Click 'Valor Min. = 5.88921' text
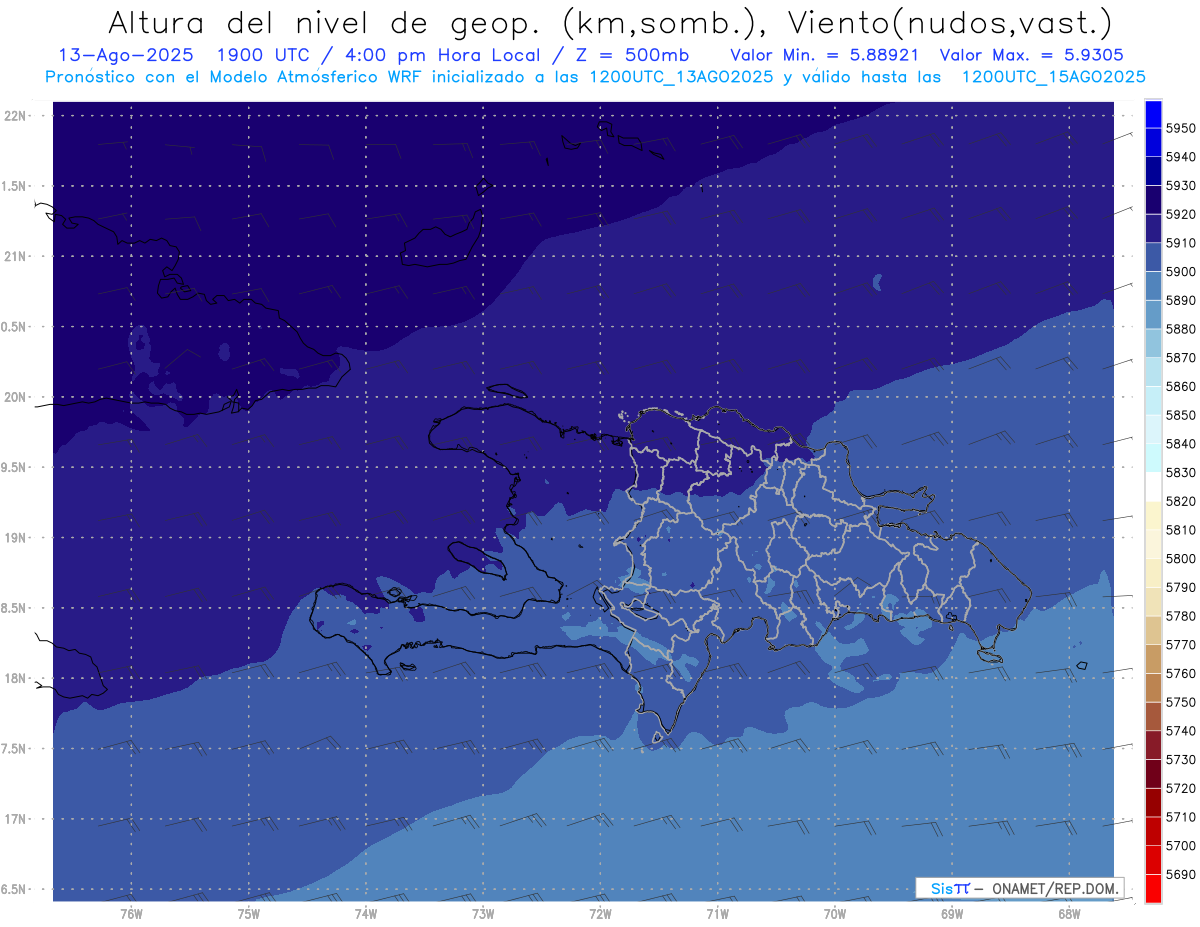Viewport: 1200px width, 927px height. pyautogui.click(x=825, y=55)
